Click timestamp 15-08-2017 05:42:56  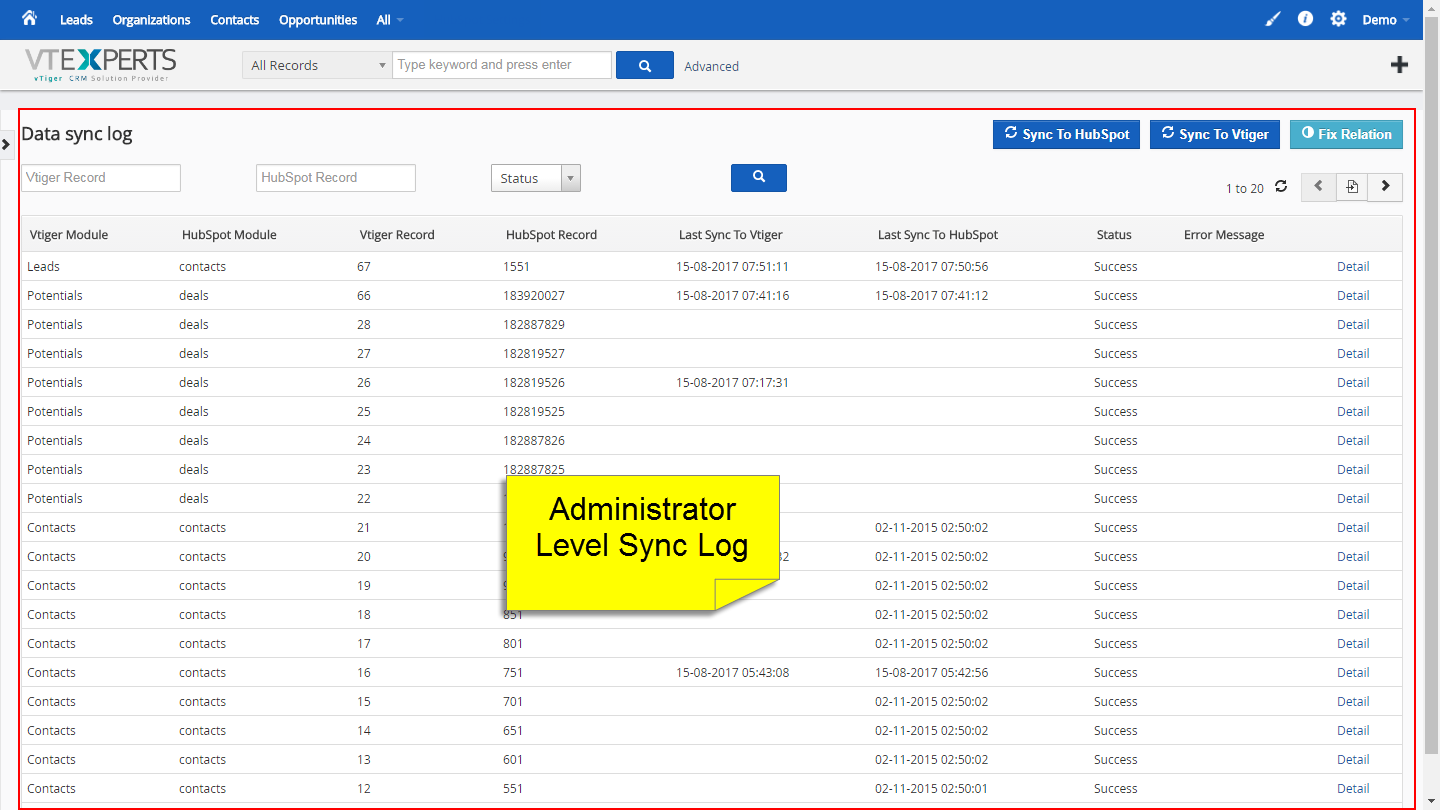932,672
